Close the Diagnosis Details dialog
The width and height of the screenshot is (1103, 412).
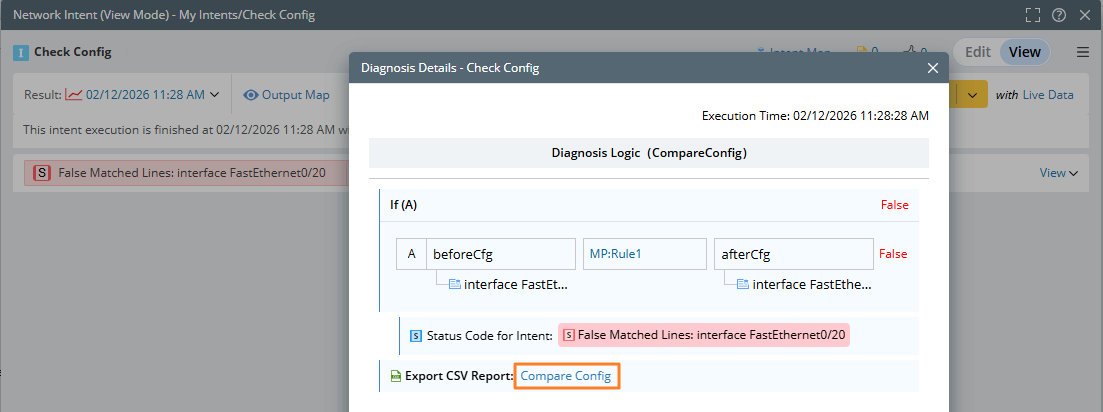pos(932,68)
